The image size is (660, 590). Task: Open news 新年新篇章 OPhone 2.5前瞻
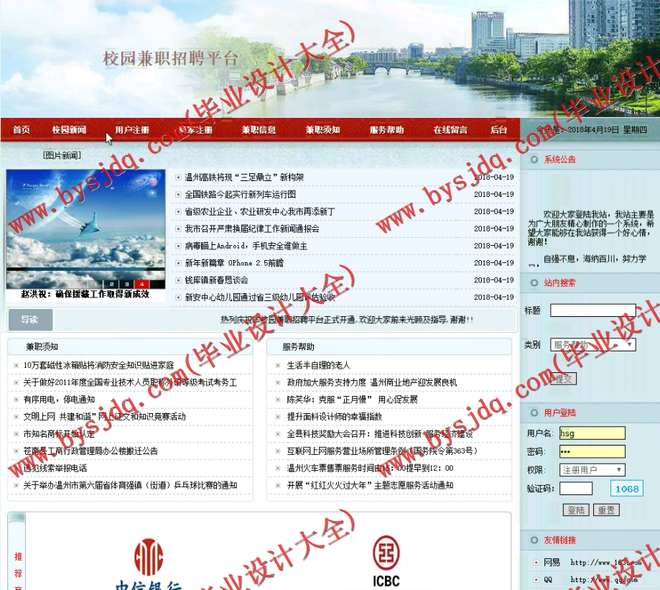(x=234, y=263)
